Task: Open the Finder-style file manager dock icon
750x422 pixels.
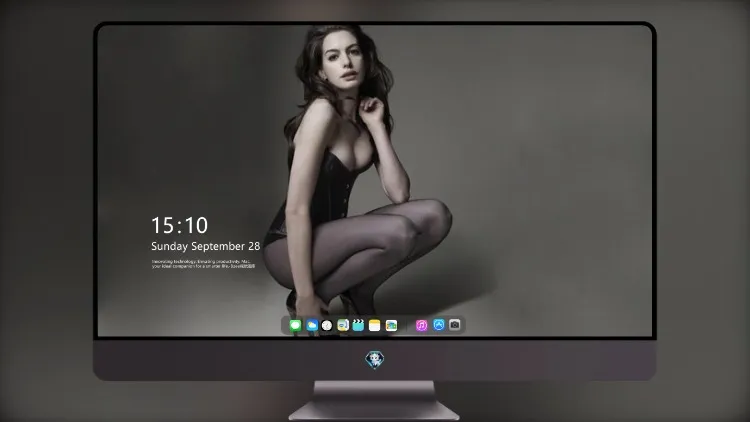Action: 343,325
